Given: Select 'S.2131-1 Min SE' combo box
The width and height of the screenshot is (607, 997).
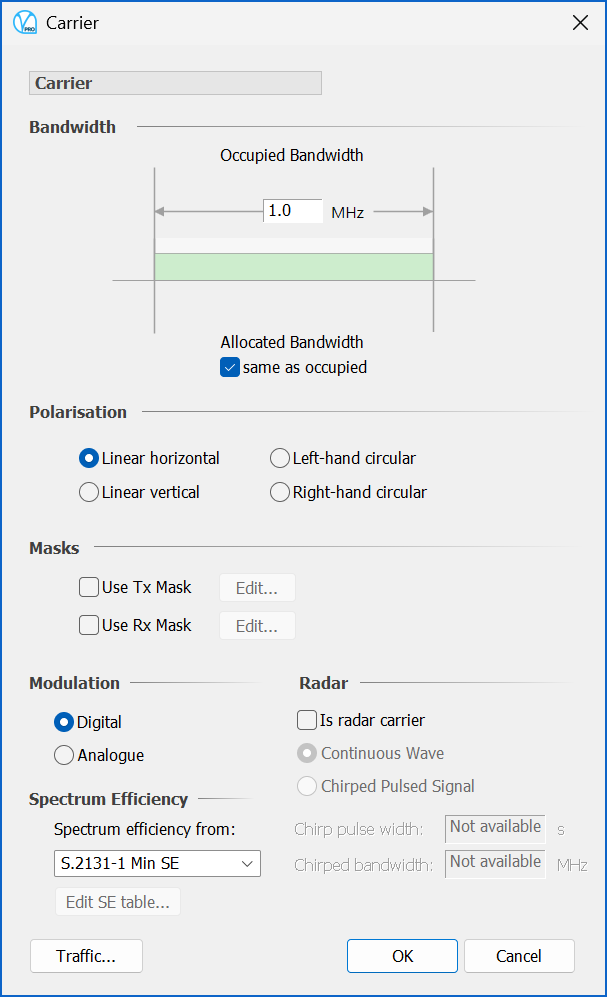Looking at the screenshot, I should [x=157, y=863].
